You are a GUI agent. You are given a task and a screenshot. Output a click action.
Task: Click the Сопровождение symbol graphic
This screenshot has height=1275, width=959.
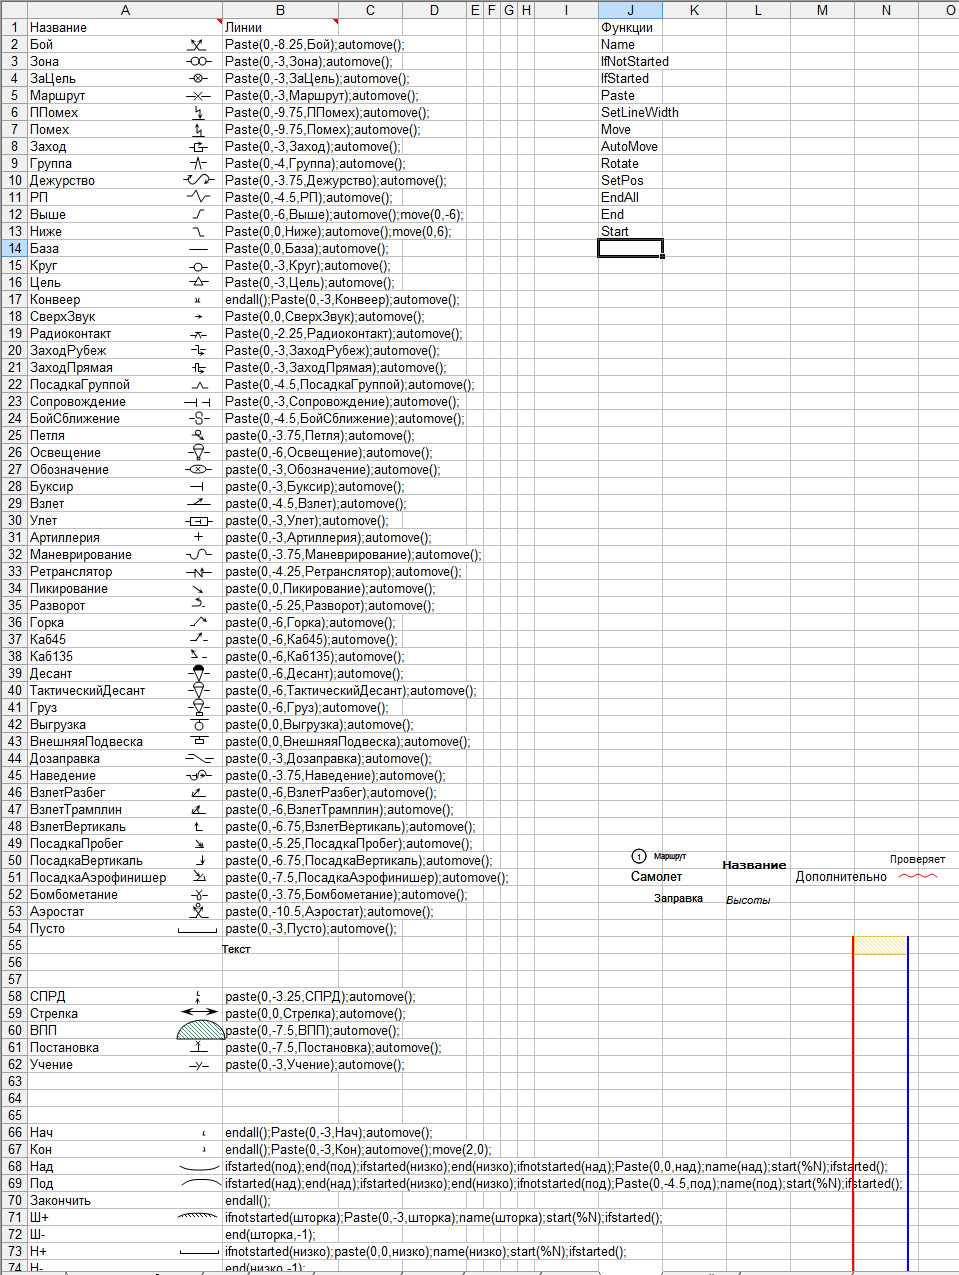[198, 402]
